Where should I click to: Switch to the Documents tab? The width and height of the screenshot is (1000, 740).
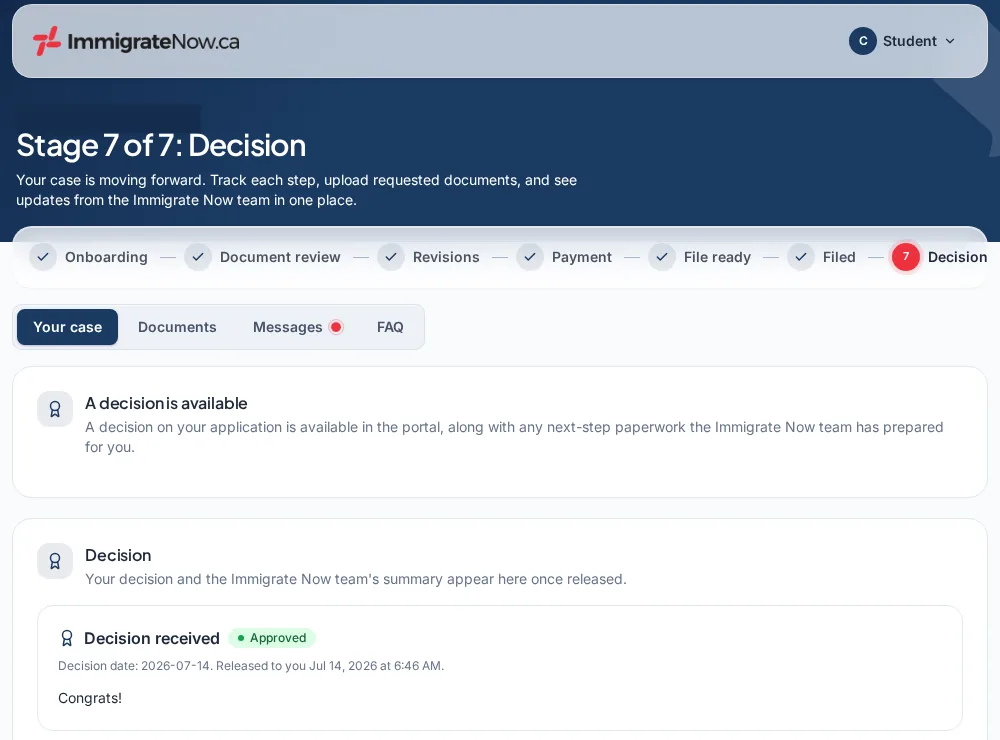pos(177,327)
